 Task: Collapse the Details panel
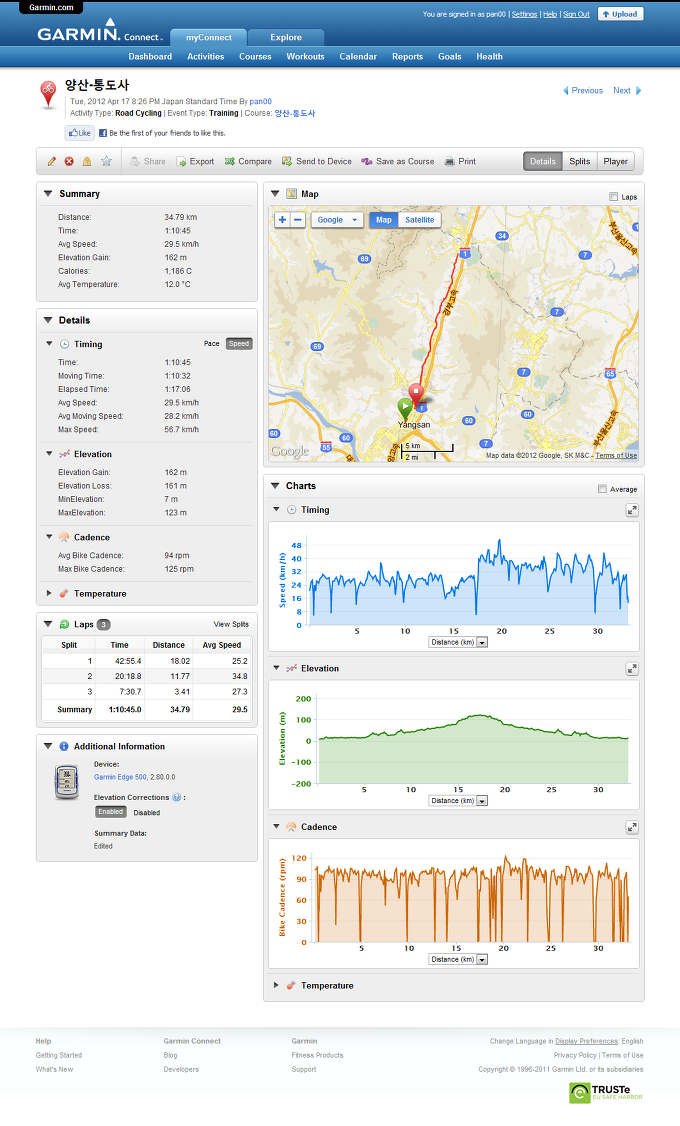[x=48, y=320]
